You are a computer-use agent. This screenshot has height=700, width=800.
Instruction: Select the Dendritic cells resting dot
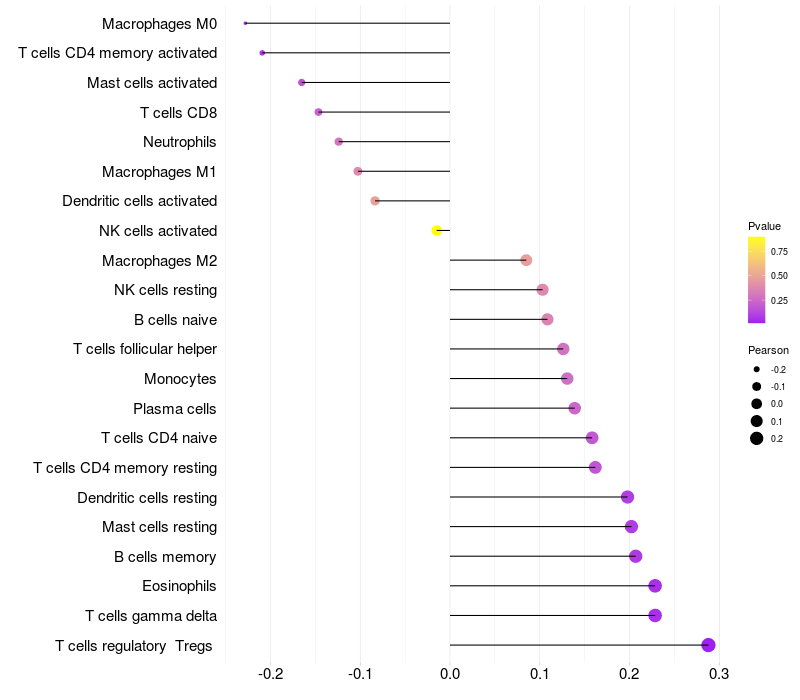628,497
